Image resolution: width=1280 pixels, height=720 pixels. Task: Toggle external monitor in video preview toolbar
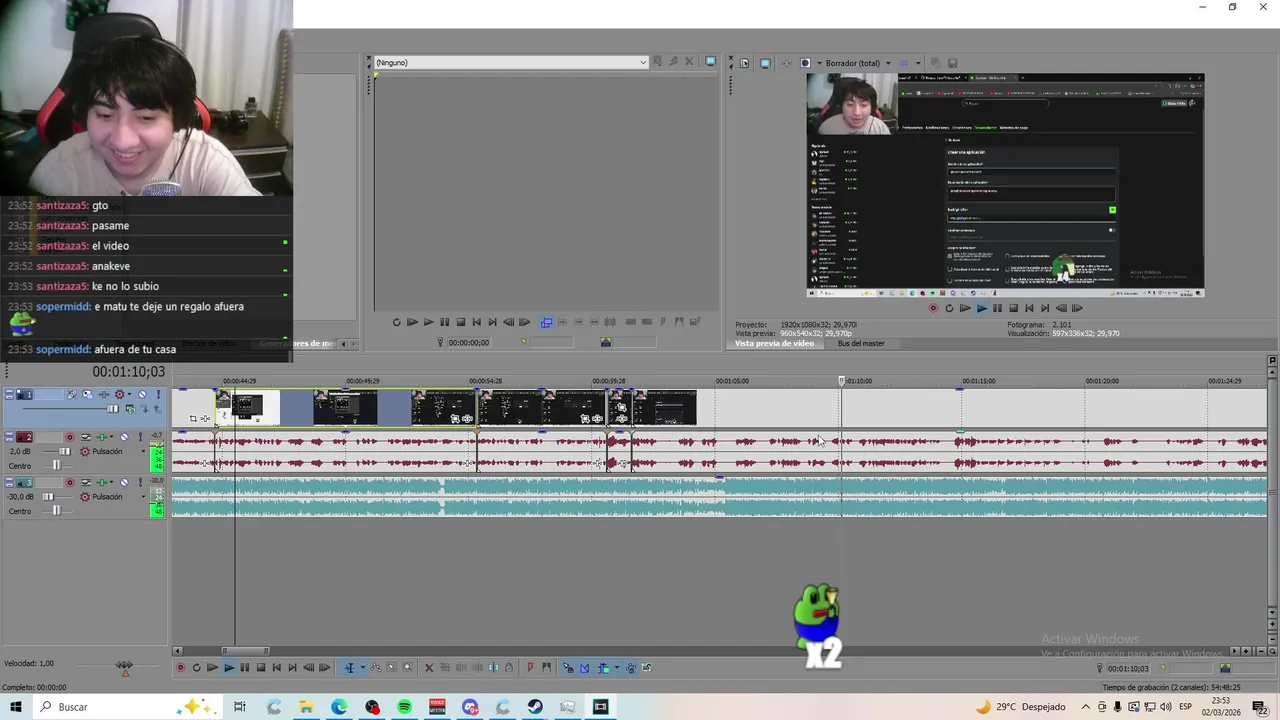point(765,63)
